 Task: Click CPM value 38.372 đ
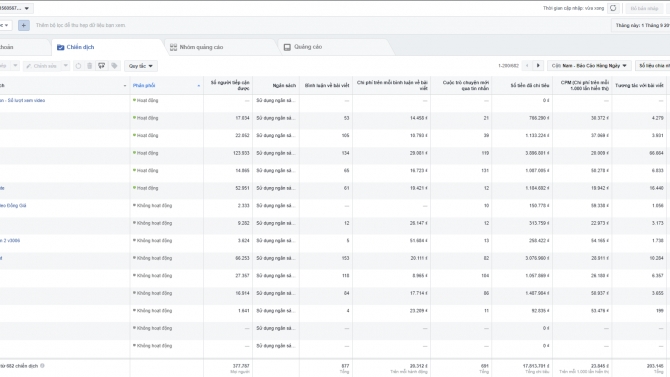tap(600, 118)
